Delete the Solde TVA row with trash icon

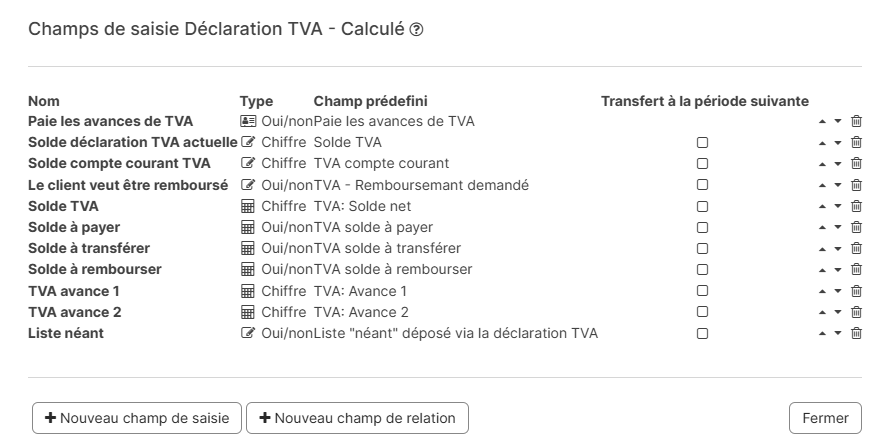[856, 206]
